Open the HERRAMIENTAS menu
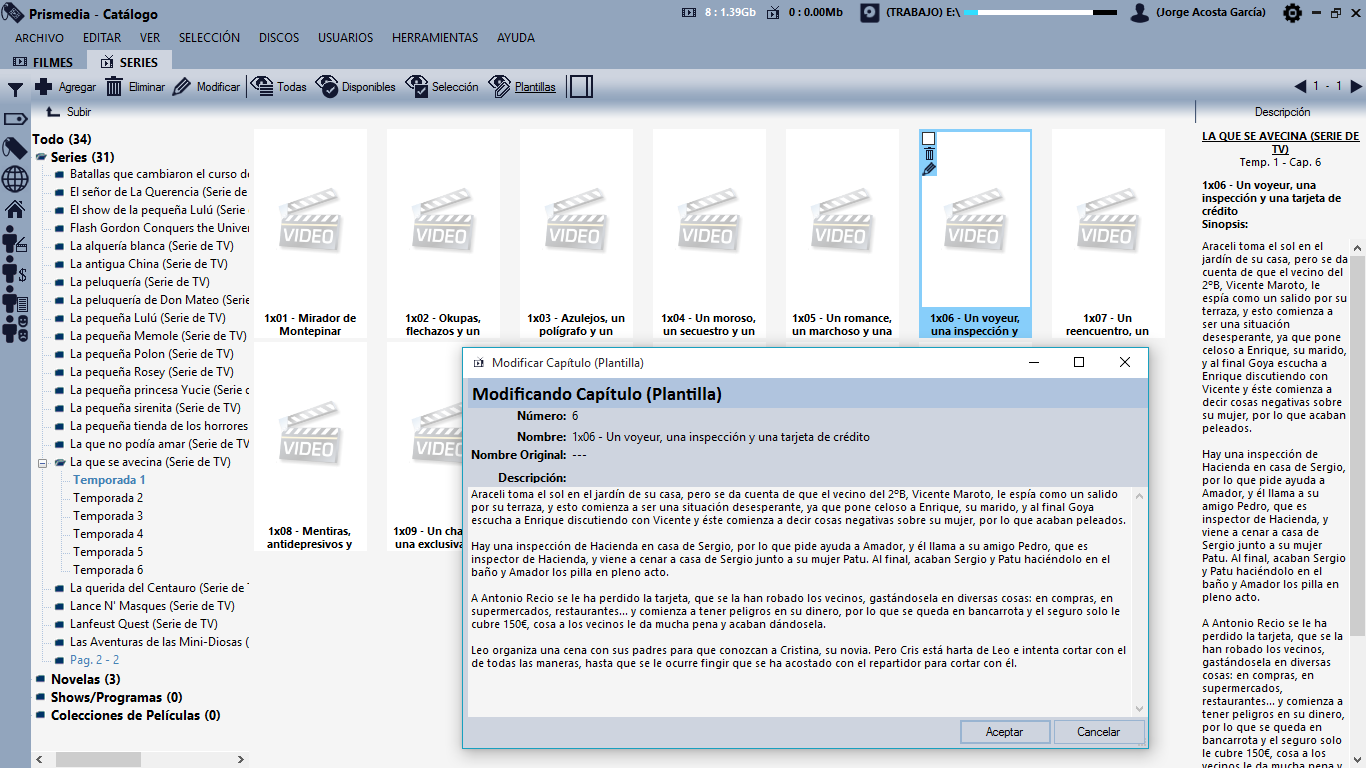Viewport: 1366px width, 768px height. (x=435, y=38)
